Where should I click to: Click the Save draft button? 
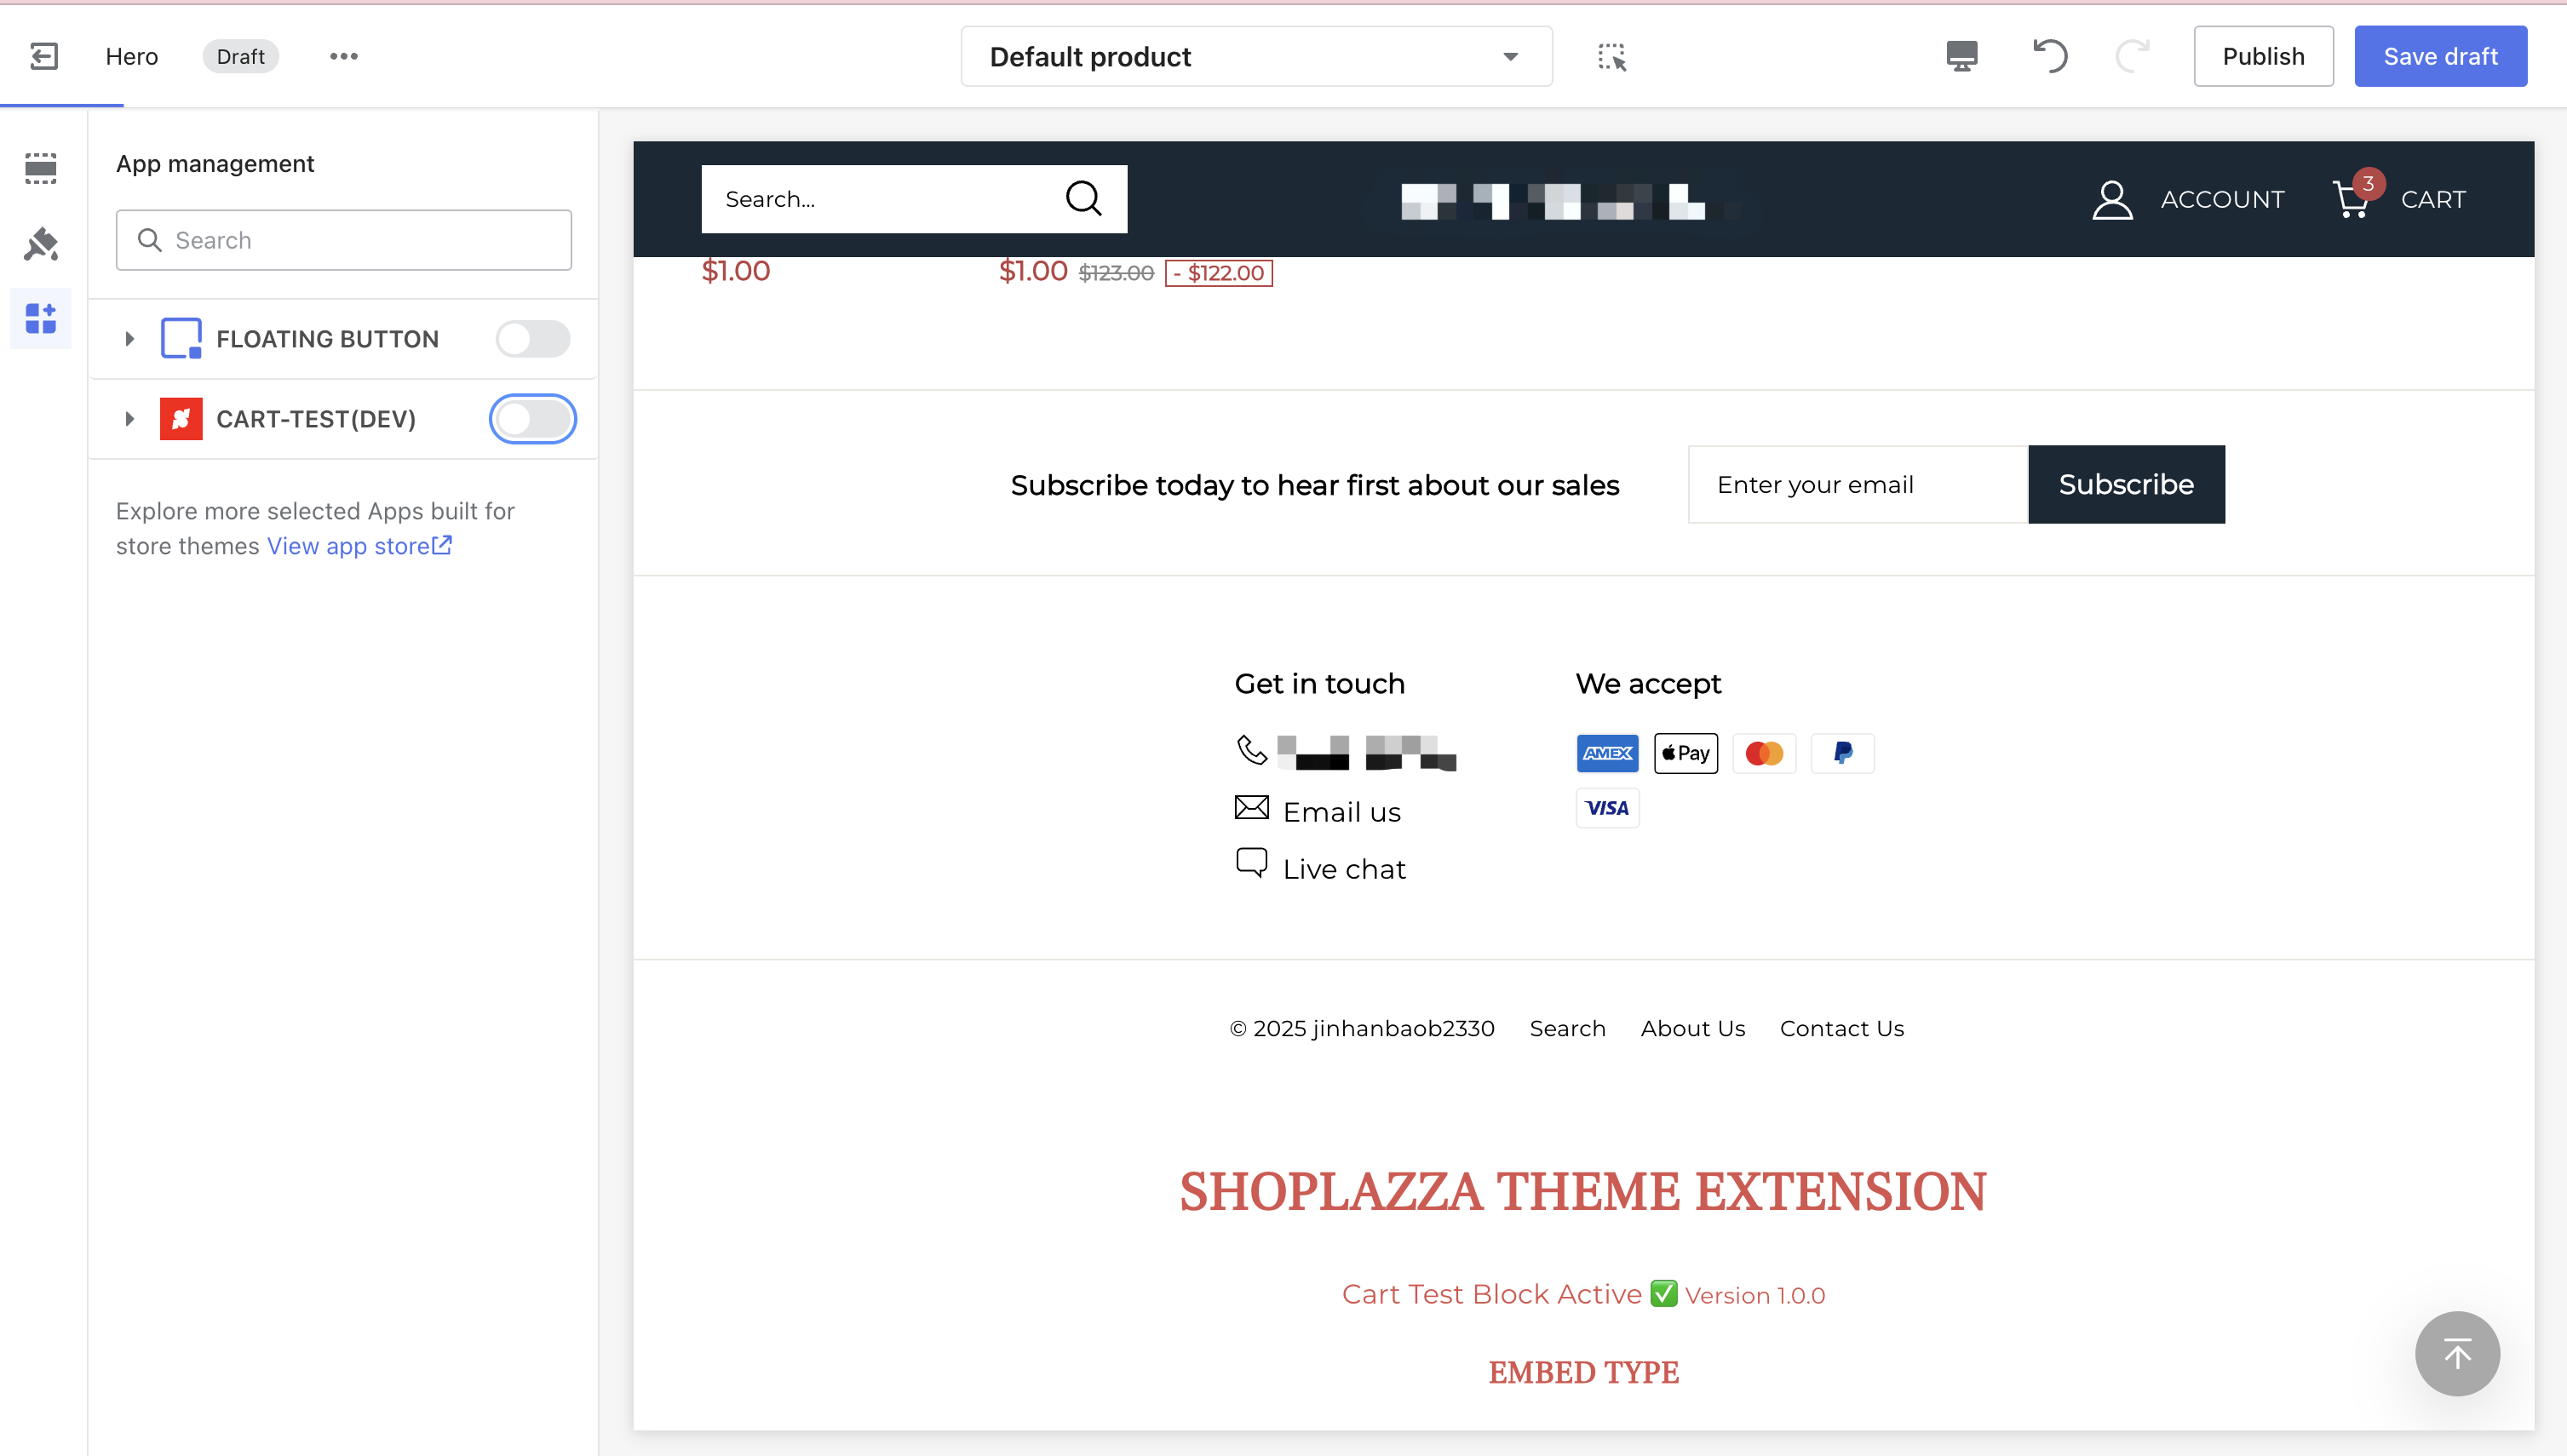coord(2440,56)
